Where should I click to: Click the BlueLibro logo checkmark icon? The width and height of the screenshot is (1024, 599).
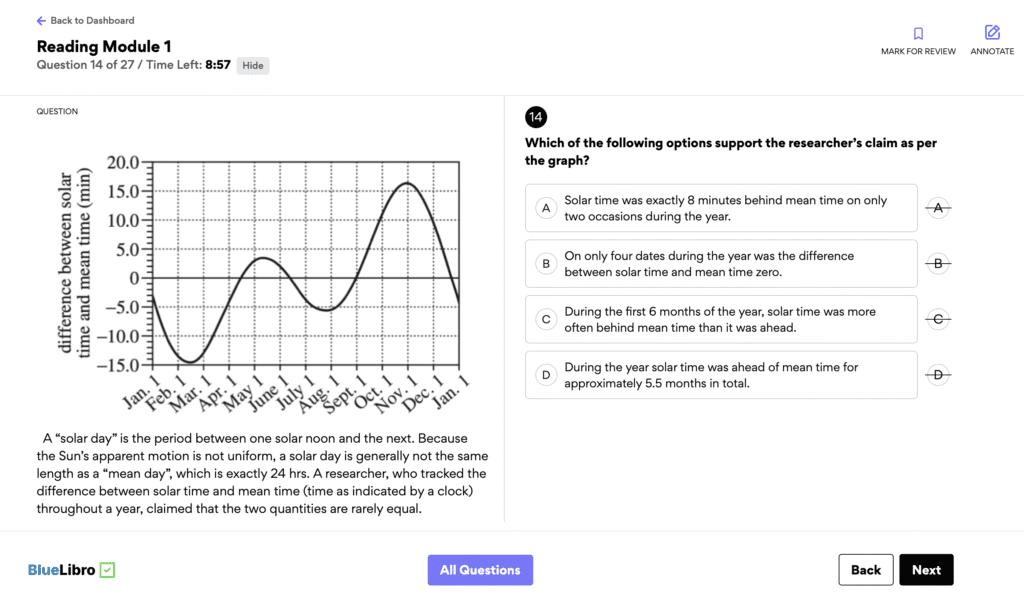[107, 570]
